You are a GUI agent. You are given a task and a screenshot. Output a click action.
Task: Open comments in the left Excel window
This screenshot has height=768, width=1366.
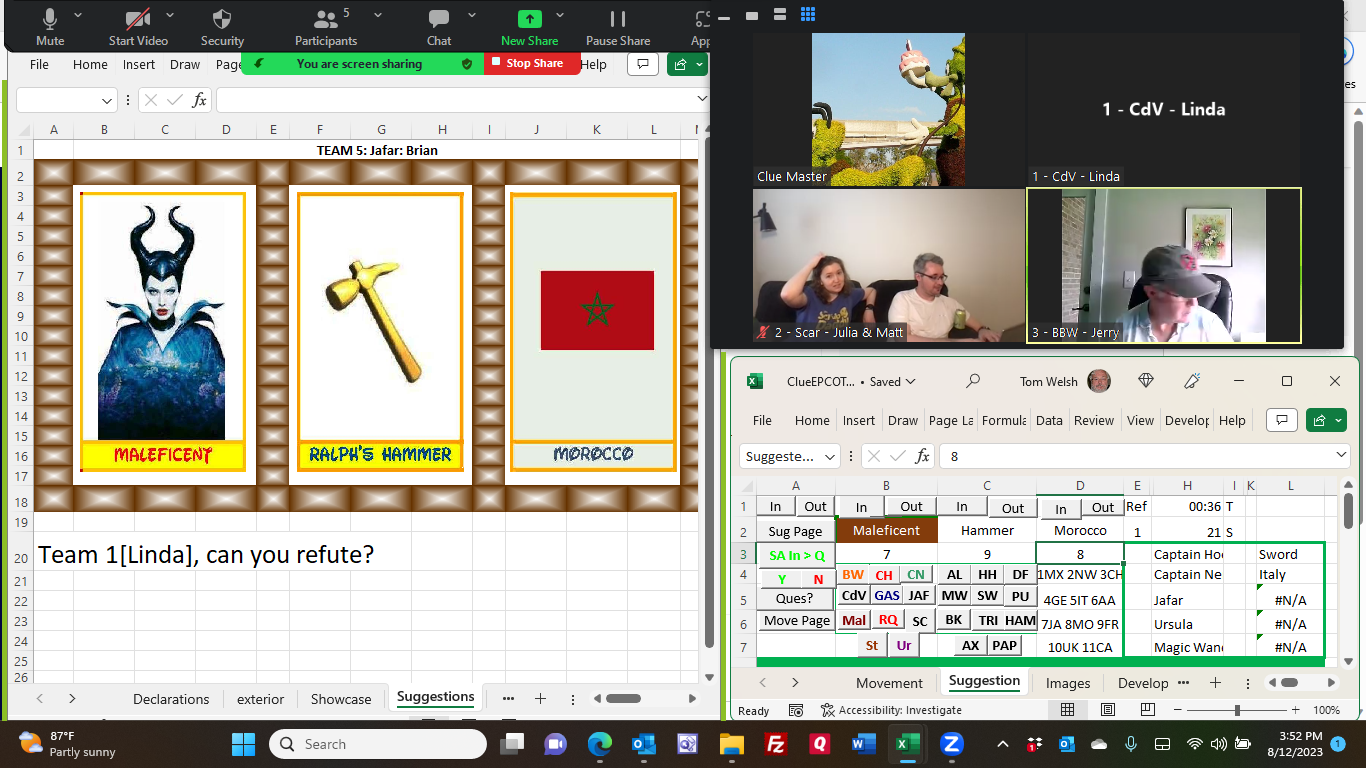click(642, 64)
